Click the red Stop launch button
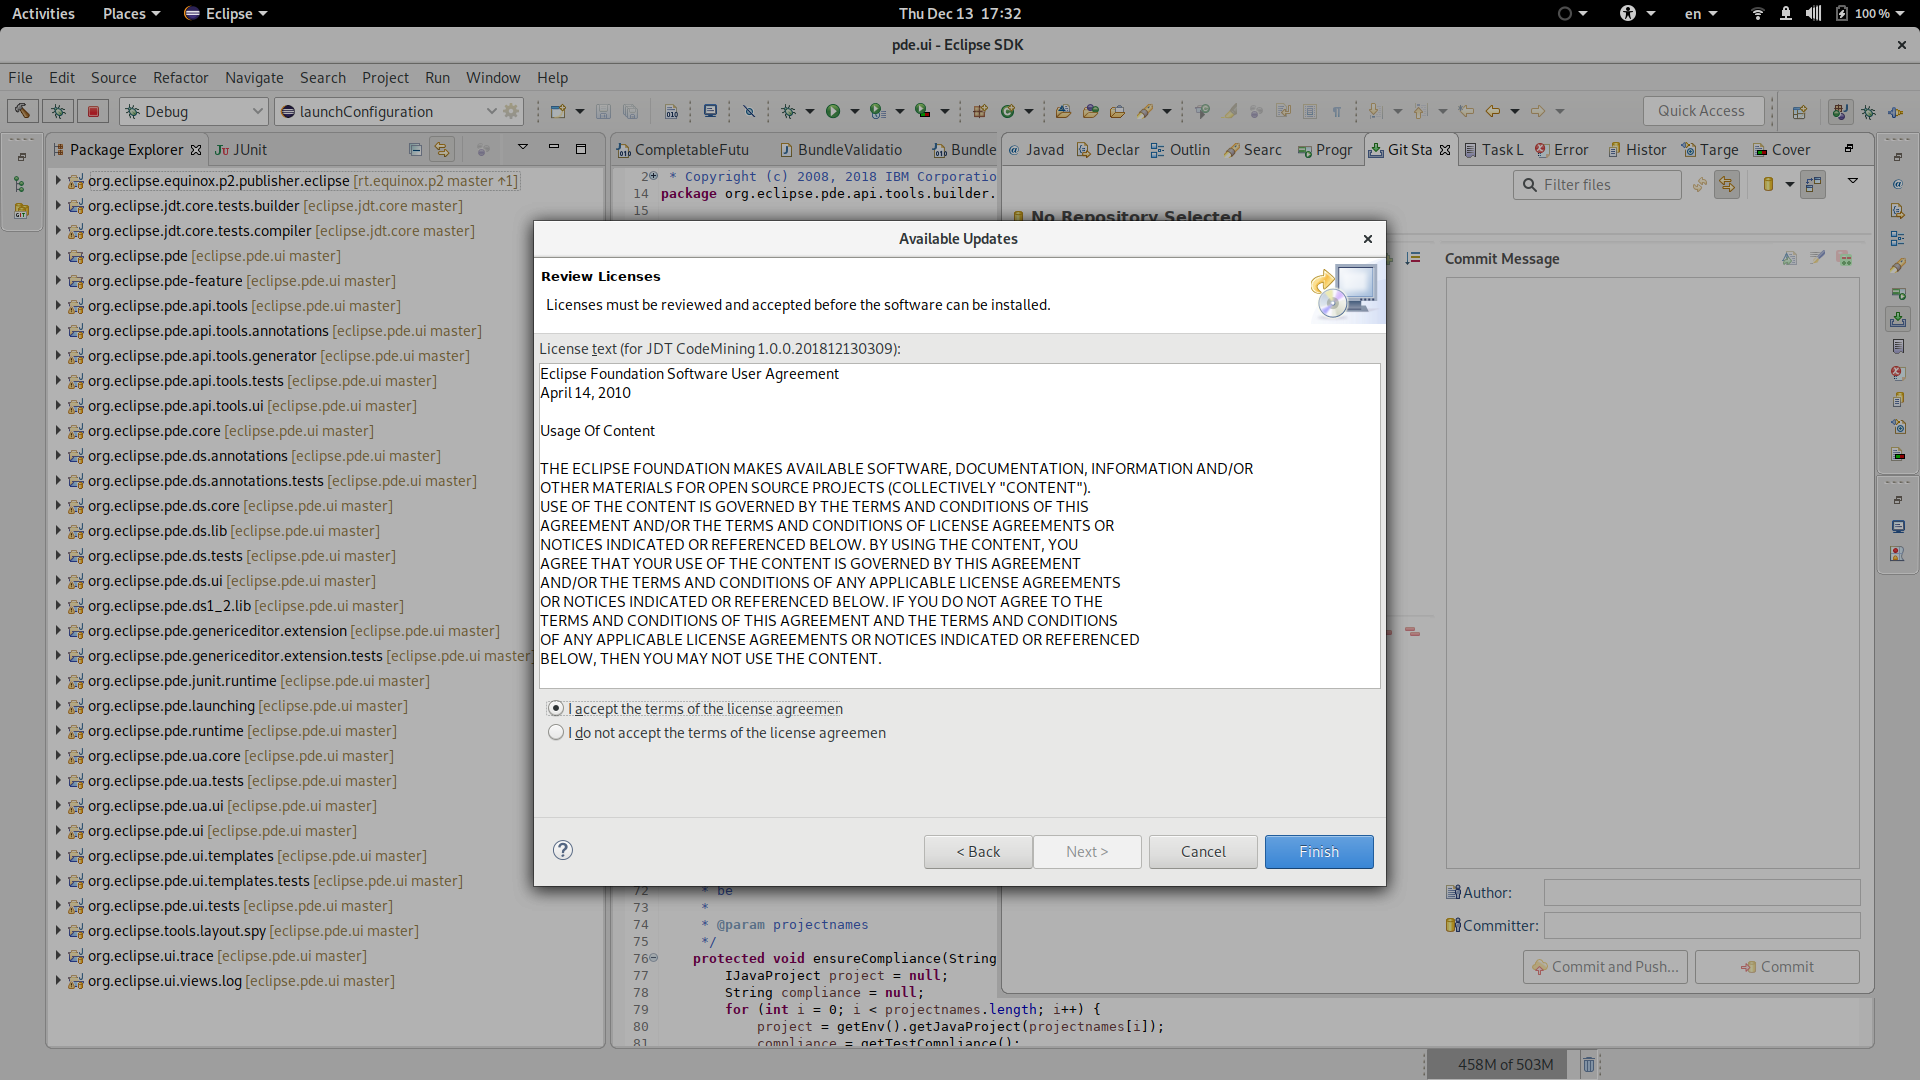 (93, 111)
